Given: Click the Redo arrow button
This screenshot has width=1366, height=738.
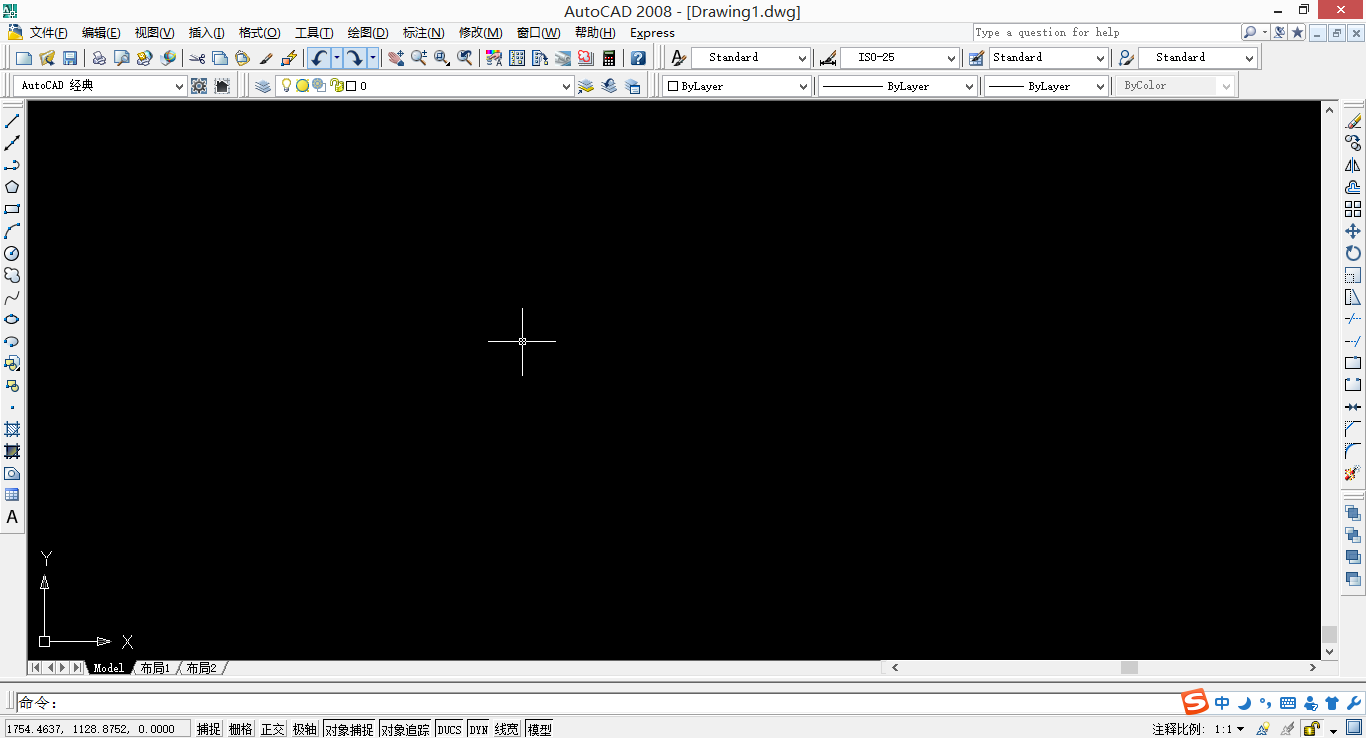Looking at the screenshot, I should tap(355, 58).
